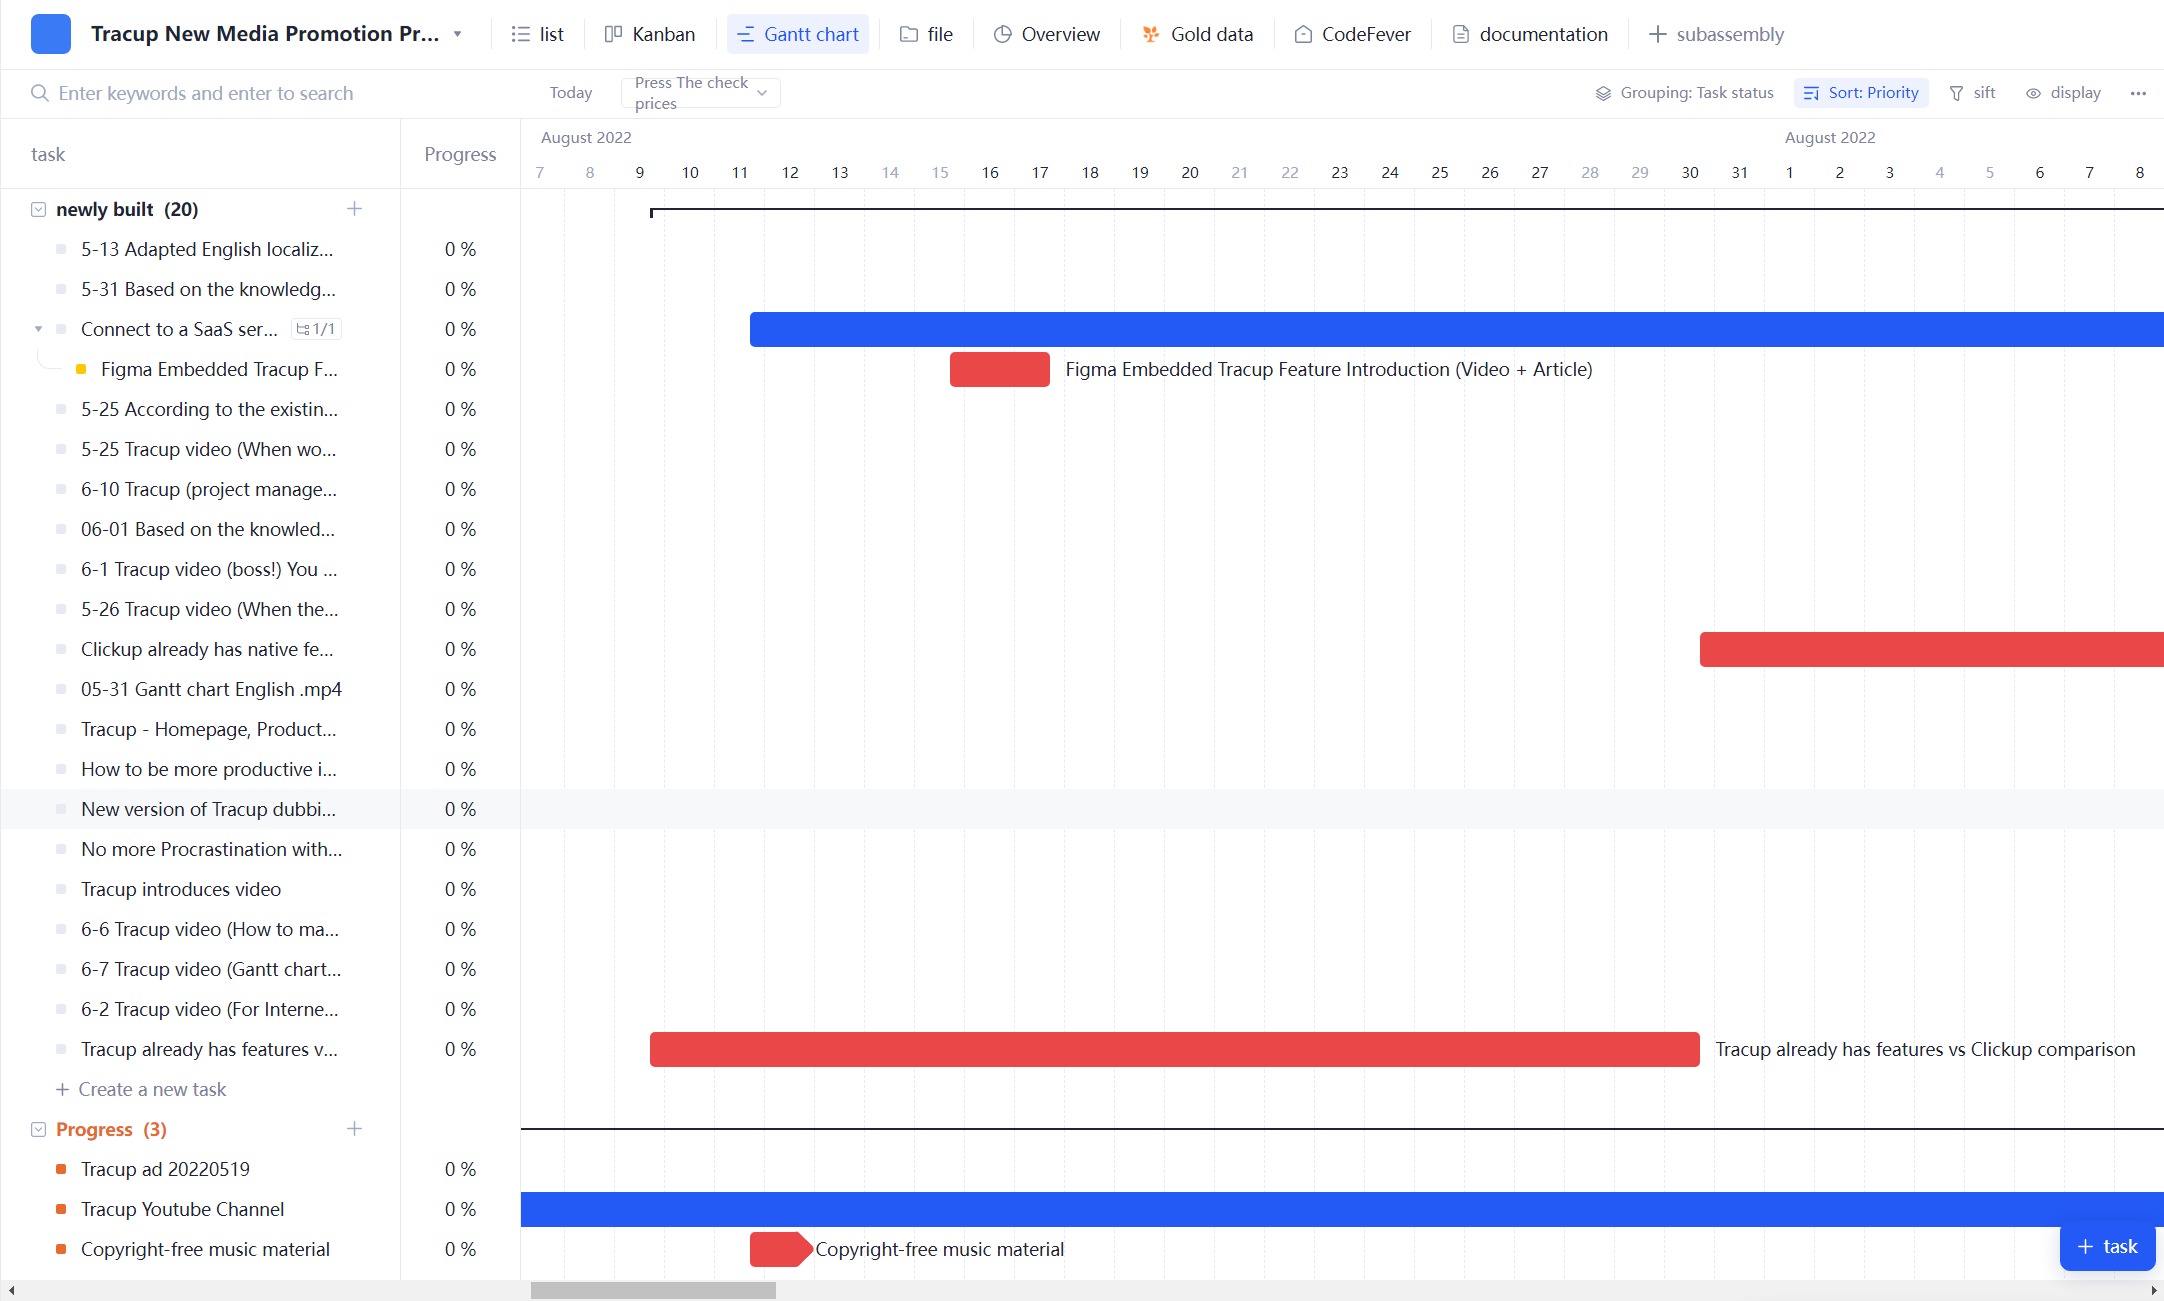Select red Copyright-free music milestone bar

tap(781, 1249)
